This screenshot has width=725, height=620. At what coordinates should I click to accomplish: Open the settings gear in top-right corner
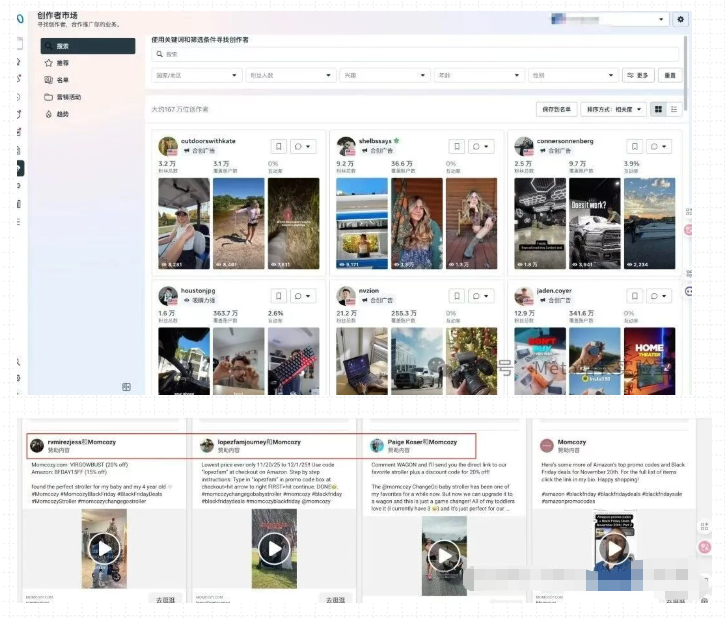click(x=681, y=19)
